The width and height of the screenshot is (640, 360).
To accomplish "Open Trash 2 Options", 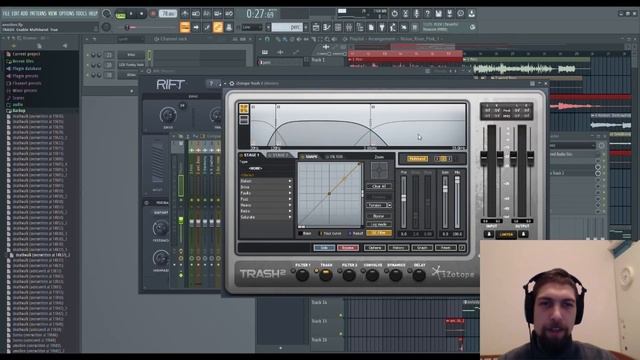I will (375, 248).
